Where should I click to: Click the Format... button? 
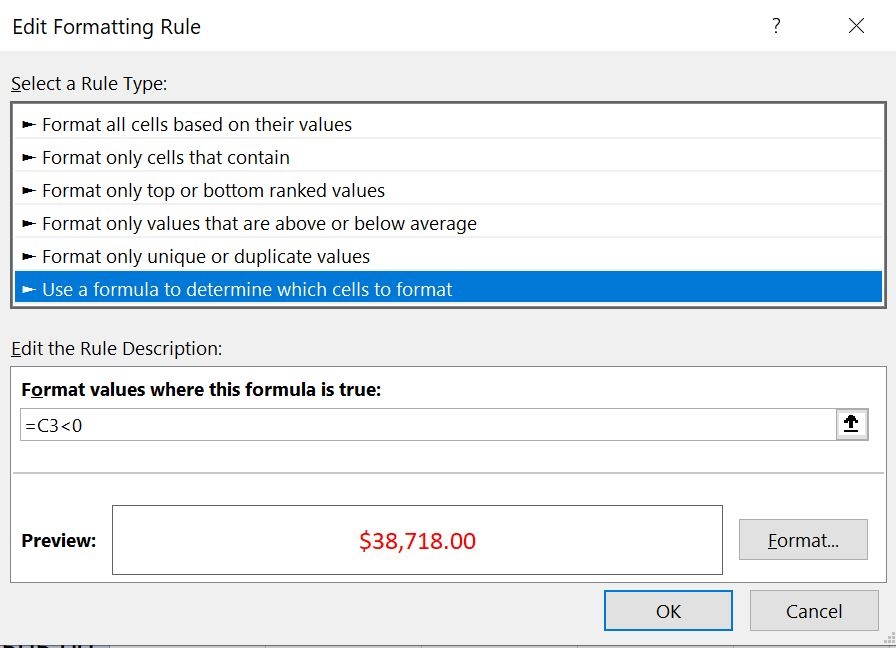[x=803, y=540]
